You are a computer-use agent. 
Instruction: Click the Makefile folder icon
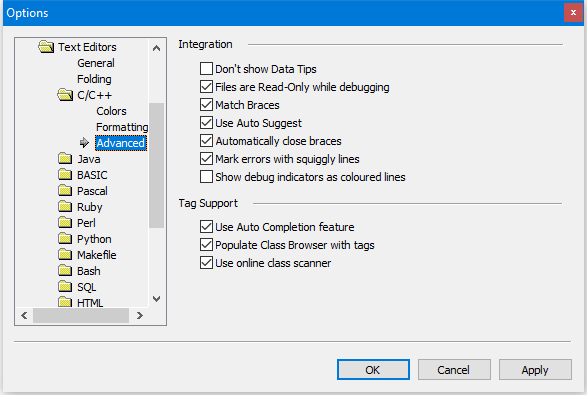[x=65, y=255]
